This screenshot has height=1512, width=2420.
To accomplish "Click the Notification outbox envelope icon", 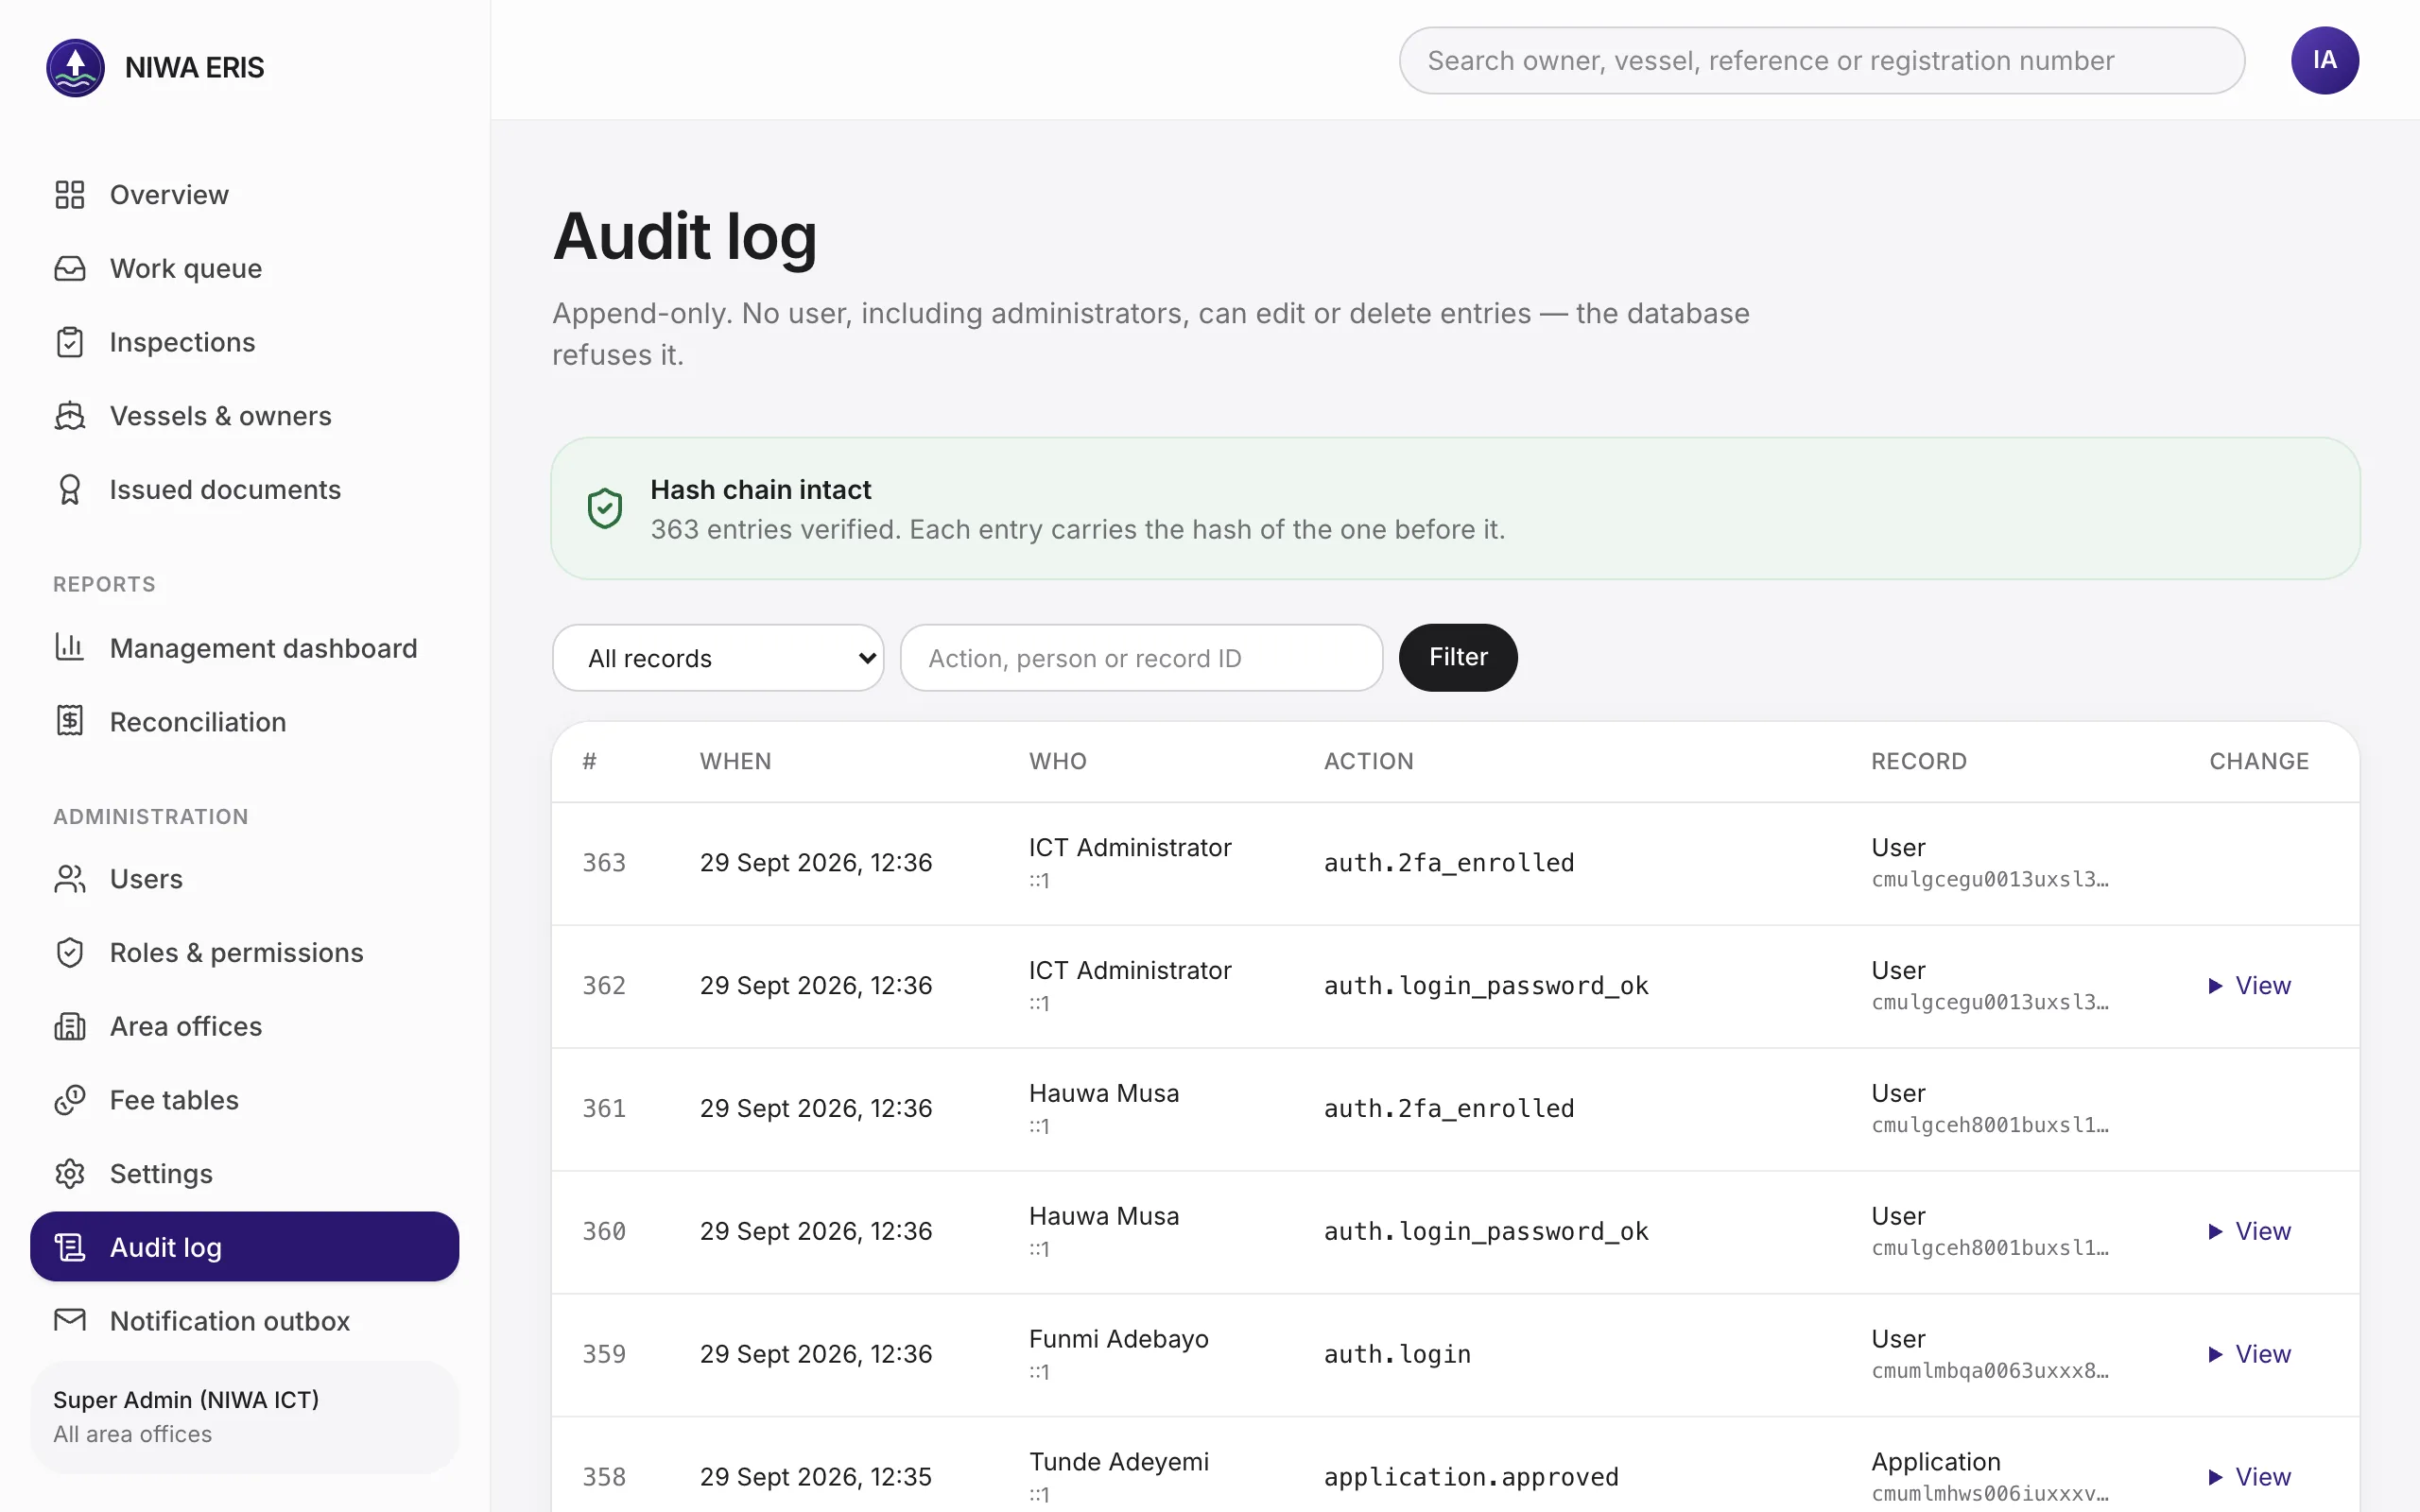I will point(70,1321).
